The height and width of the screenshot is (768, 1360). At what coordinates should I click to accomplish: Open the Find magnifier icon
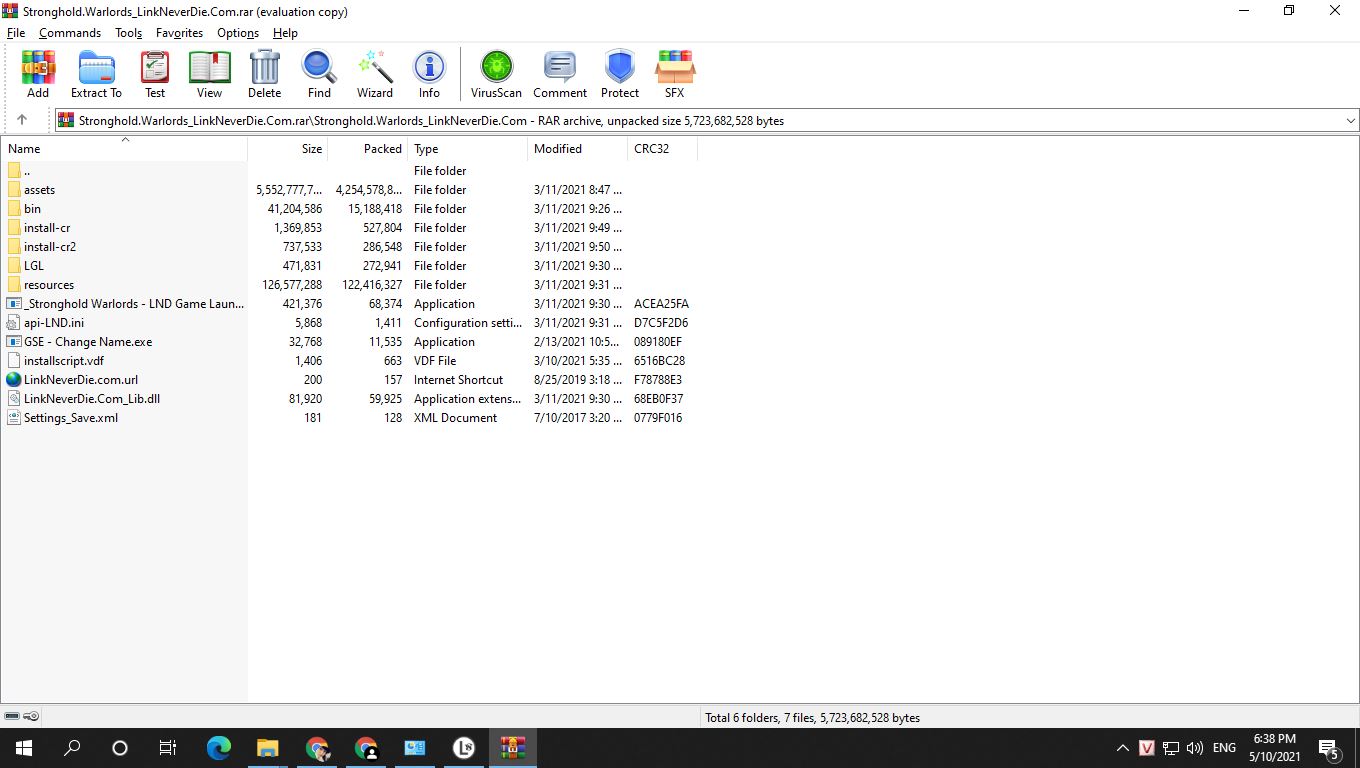coord(319,75)
